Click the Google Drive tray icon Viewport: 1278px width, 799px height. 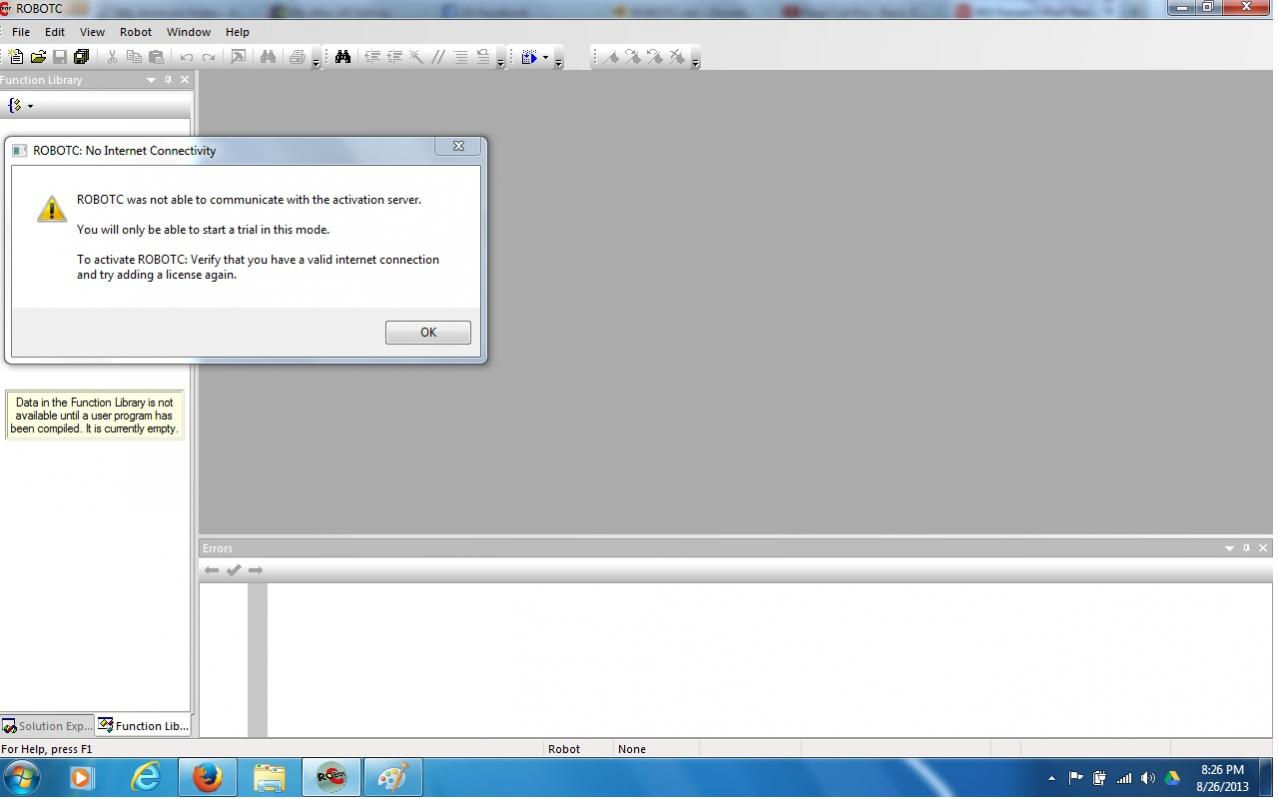point(1172,778)
